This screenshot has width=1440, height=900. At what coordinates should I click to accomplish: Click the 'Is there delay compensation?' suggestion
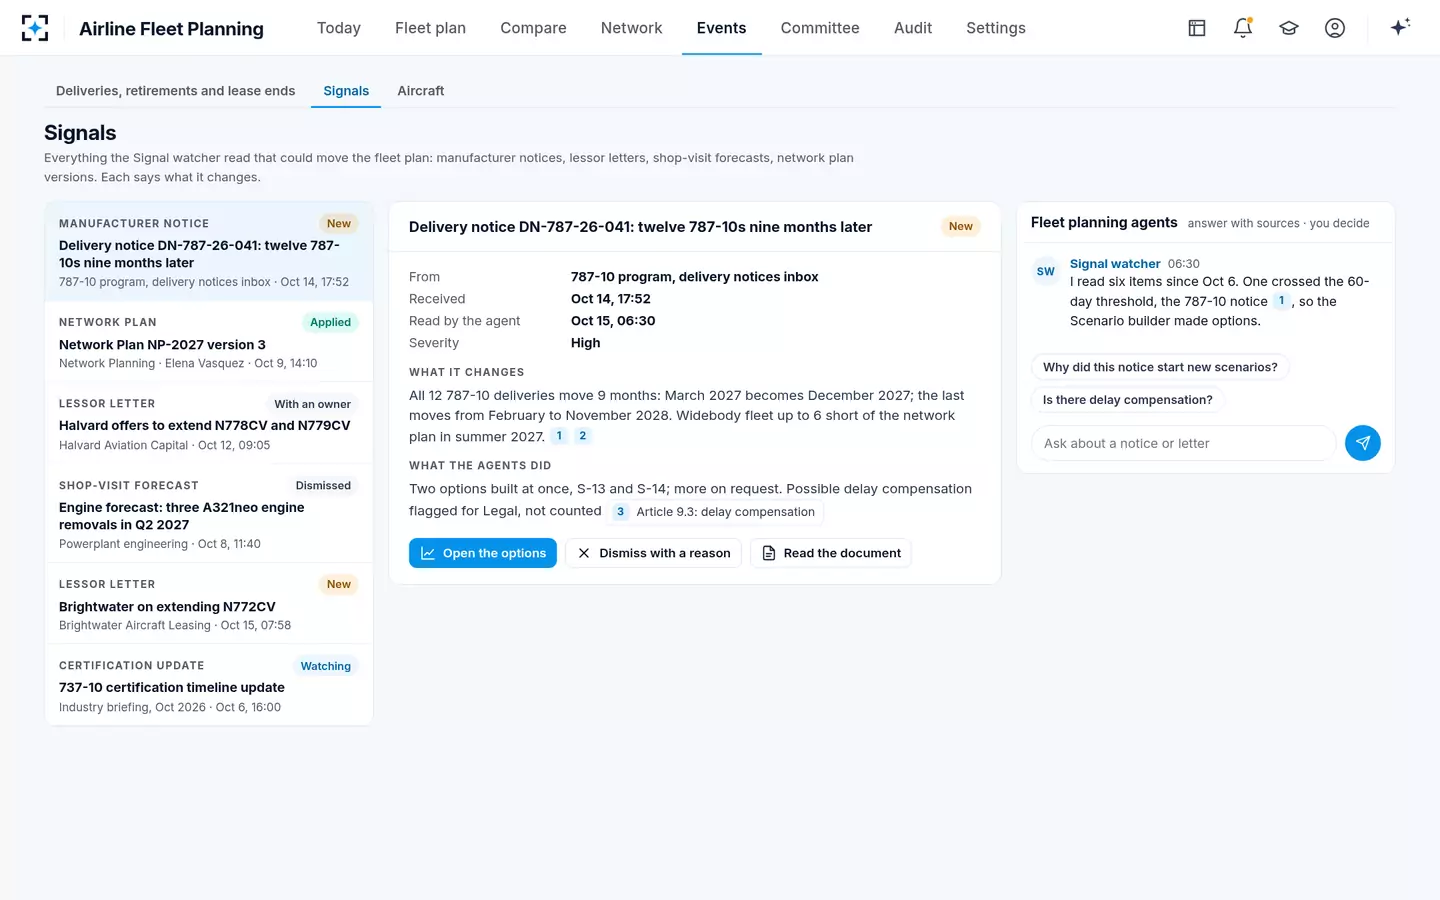coord(1127,400)
